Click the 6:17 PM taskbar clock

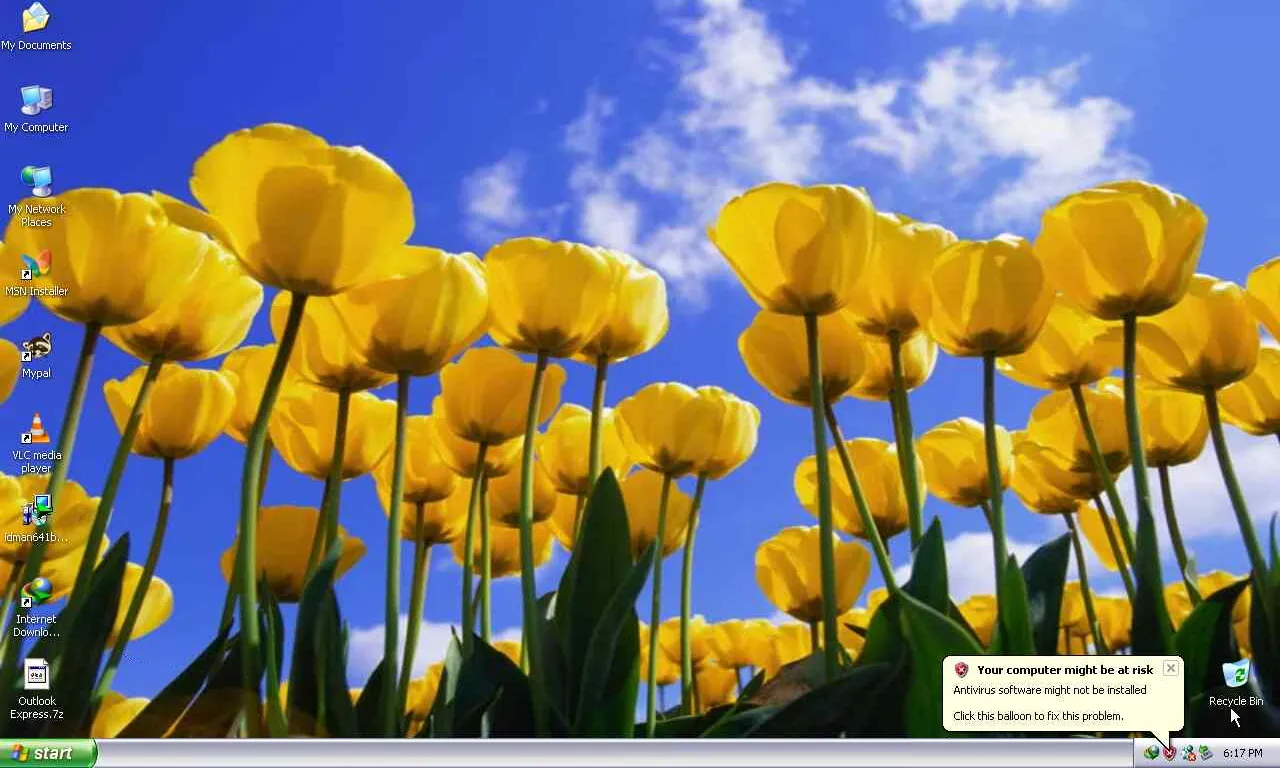1243,753
